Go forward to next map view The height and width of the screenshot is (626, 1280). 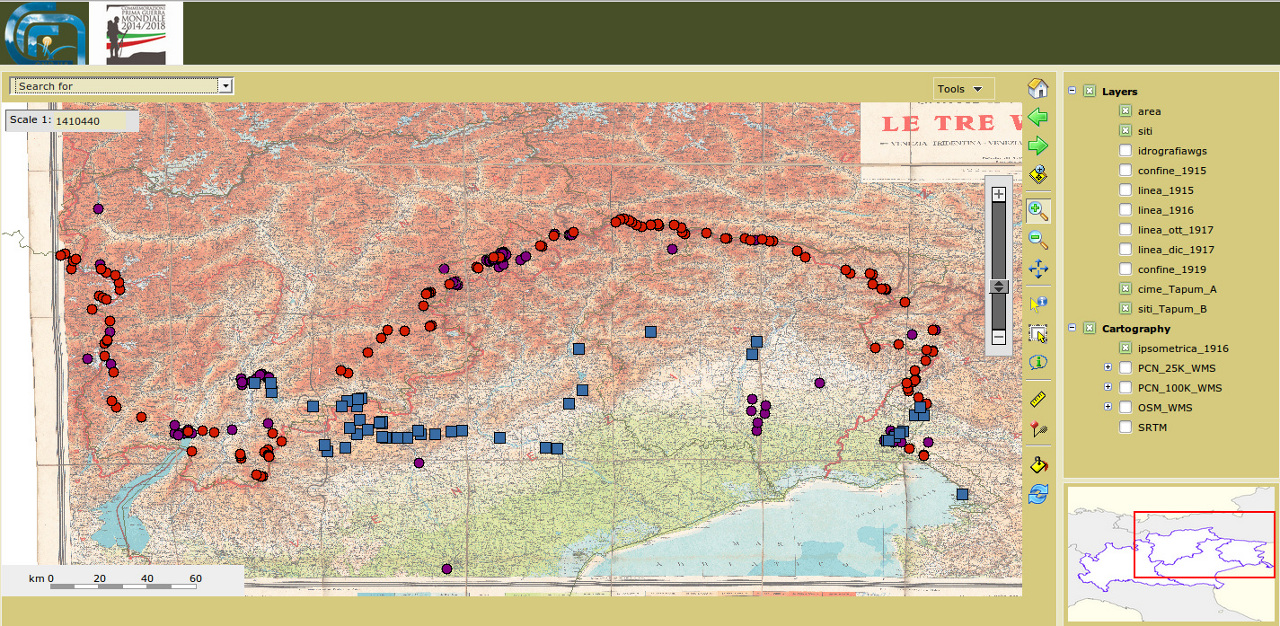point(1038,146)
